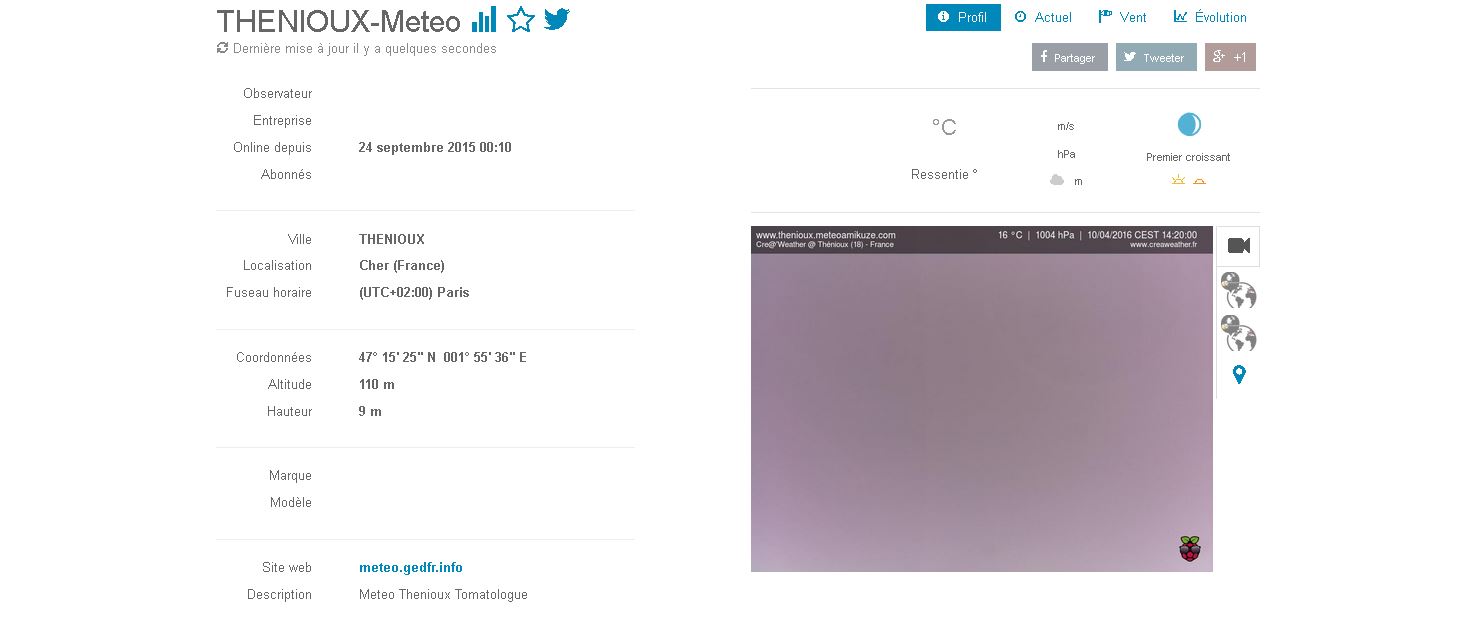The width and height of the screenshot is (1470, 640).
Task: Click the Observateur label
Action: coord(277,93)
